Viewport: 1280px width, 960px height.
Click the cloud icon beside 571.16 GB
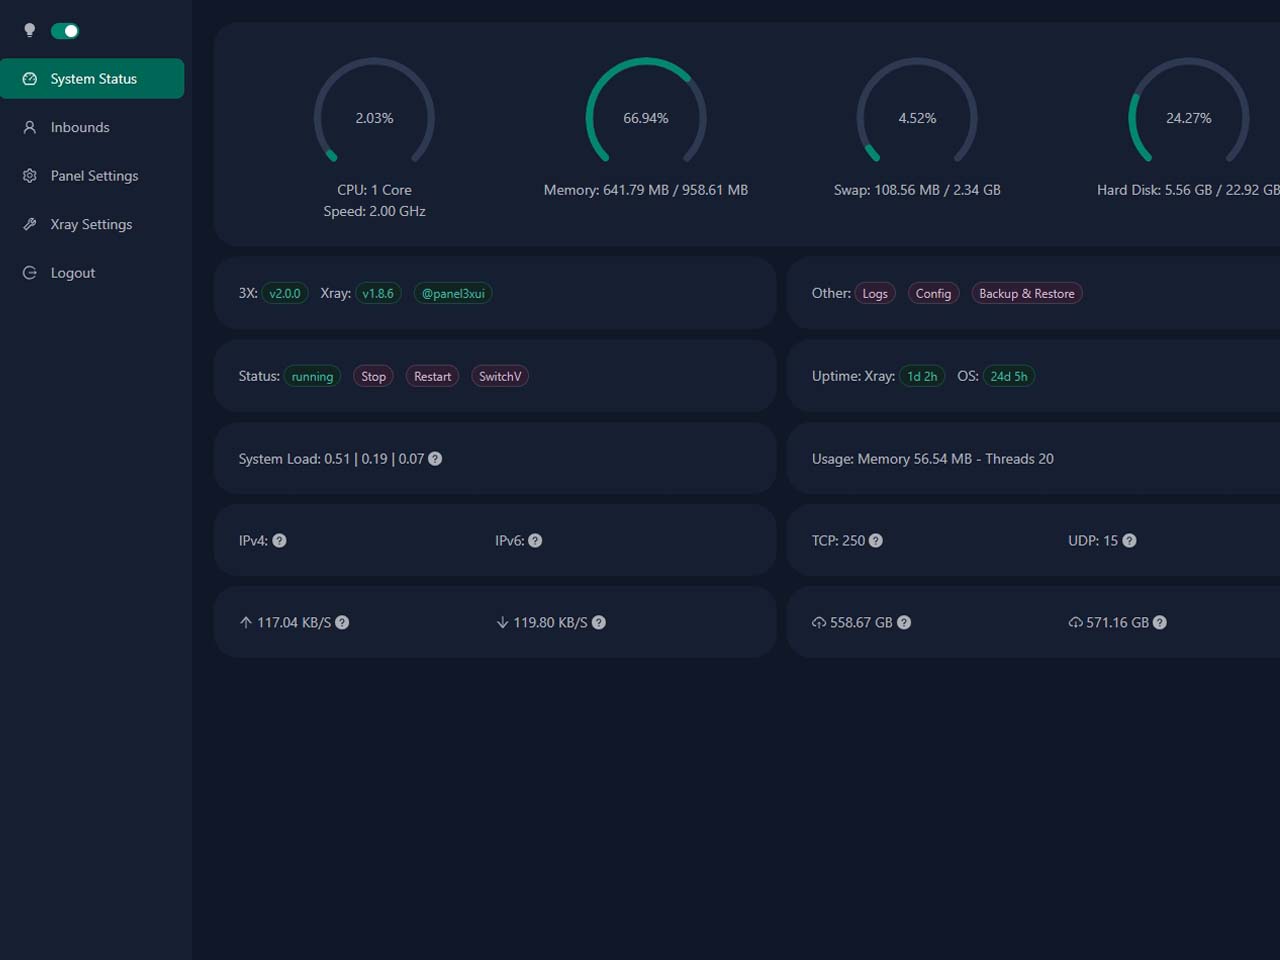pos(1075,623)
